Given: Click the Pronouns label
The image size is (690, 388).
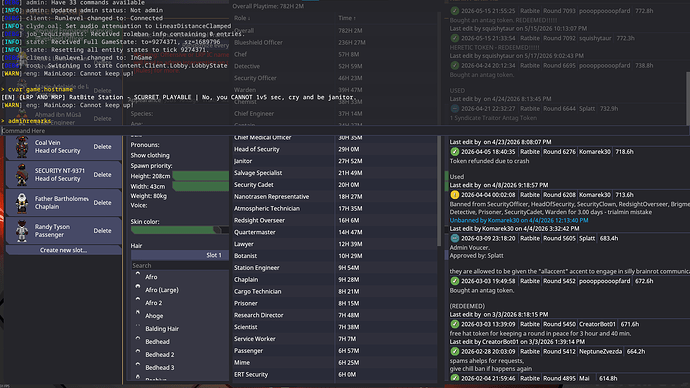Looking at the screenshot, I should pos(145,145).
